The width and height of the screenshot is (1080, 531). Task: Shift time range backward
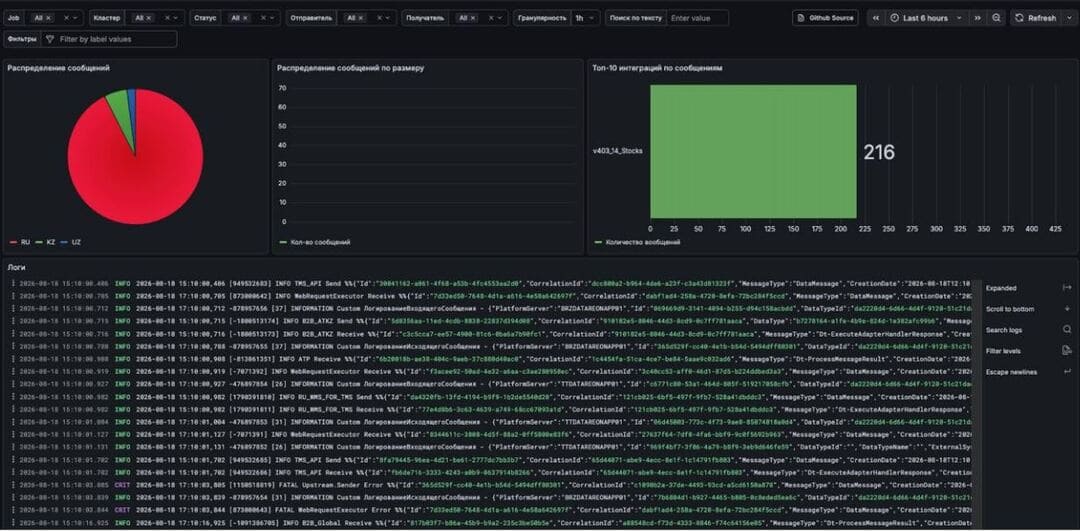pyautogui.click(x=875, y=18)
